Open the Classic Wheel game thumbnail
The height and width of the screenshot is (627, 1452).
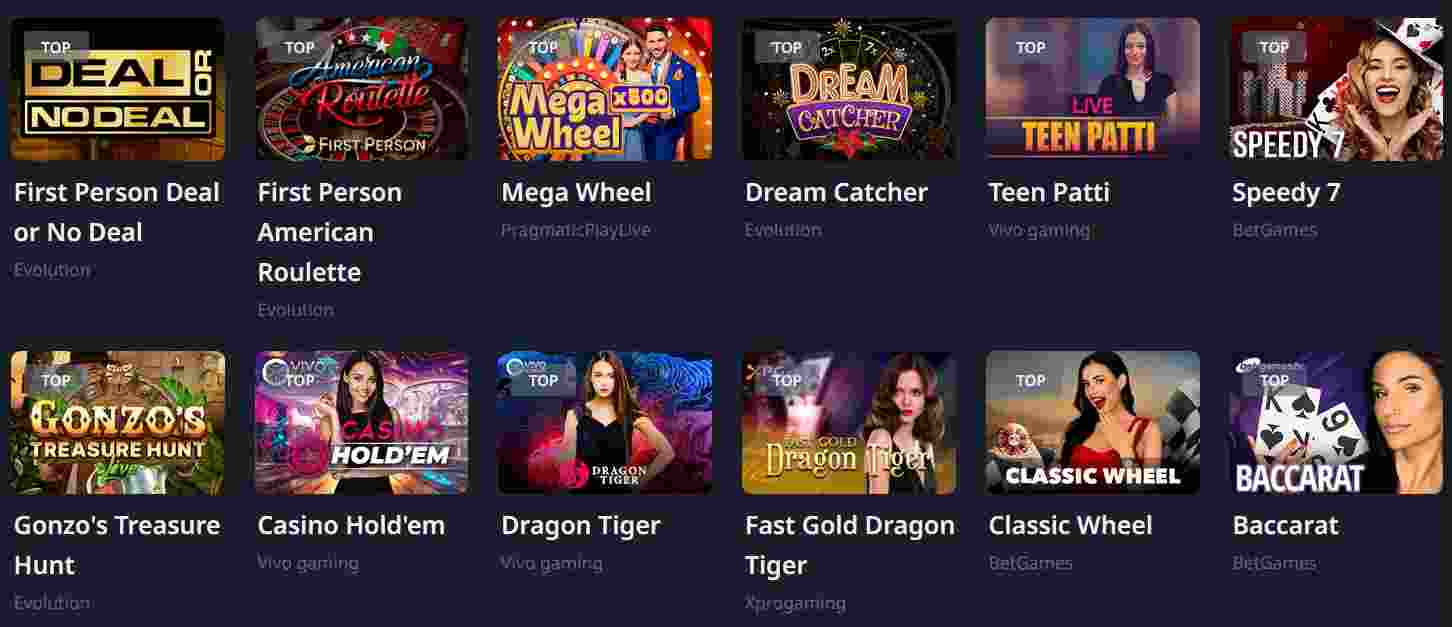coord(1093,422)
